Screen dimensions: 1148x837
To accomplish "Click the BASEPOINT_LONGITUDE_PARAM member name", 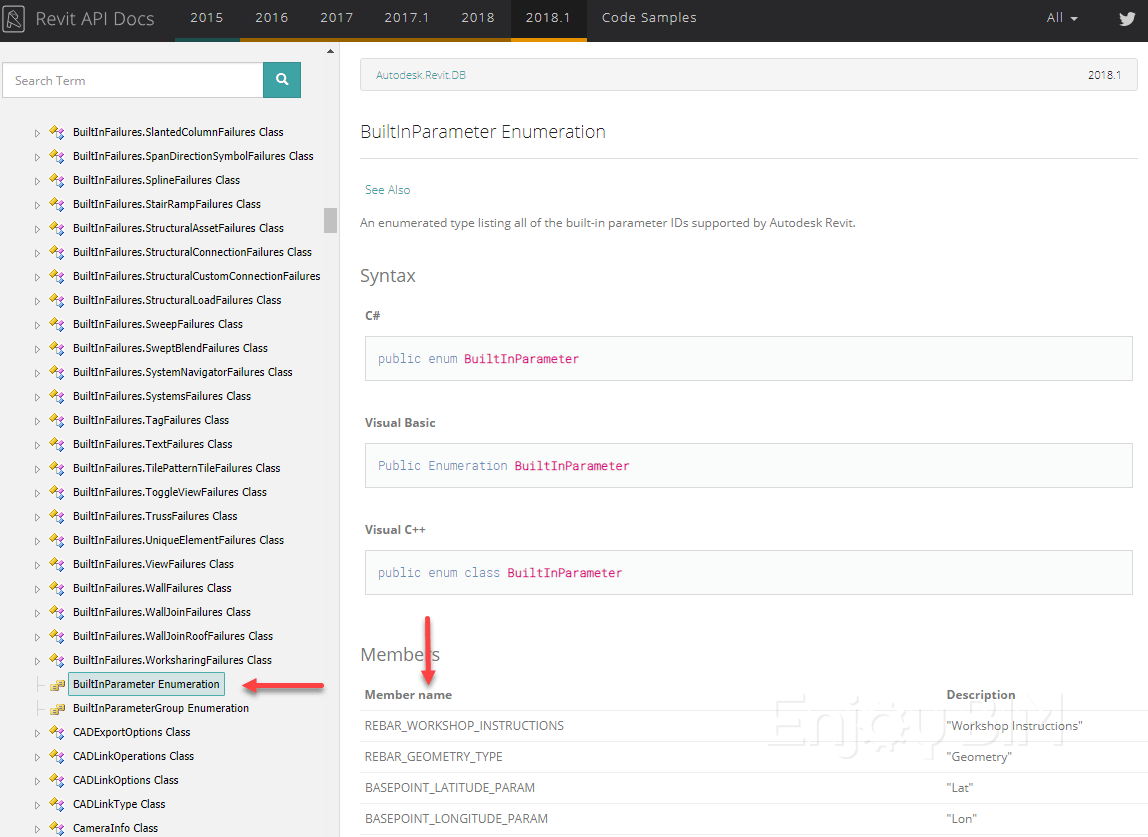I will 456,819.
